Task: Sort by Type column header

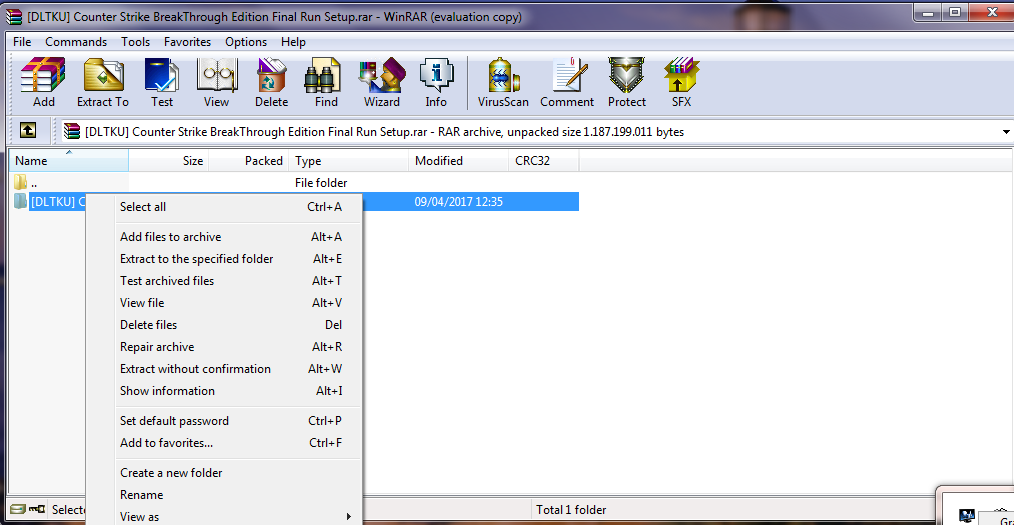Action: click(x=349, y=160)
